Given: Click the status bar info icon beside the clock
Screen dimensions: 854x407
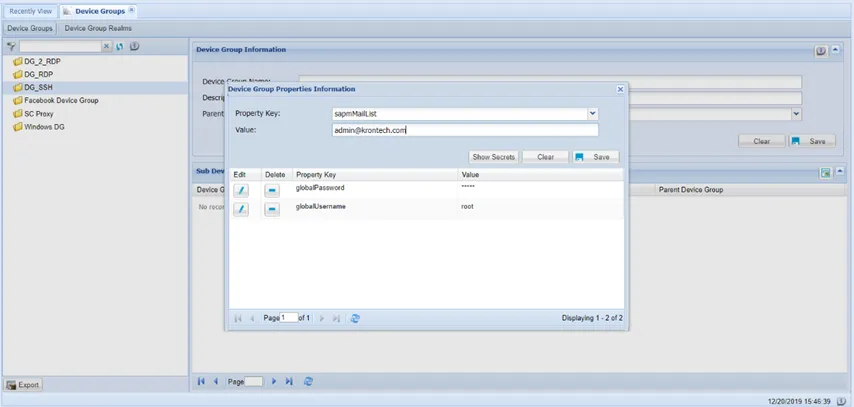Looking at the screenshot, I should [x=841, y=401].
